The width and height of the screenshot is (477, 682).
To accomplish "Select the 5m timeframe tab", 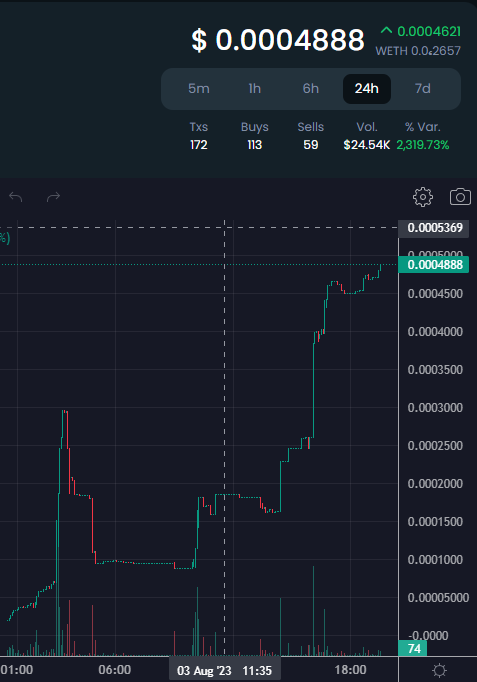I will [x=199, y=89].
